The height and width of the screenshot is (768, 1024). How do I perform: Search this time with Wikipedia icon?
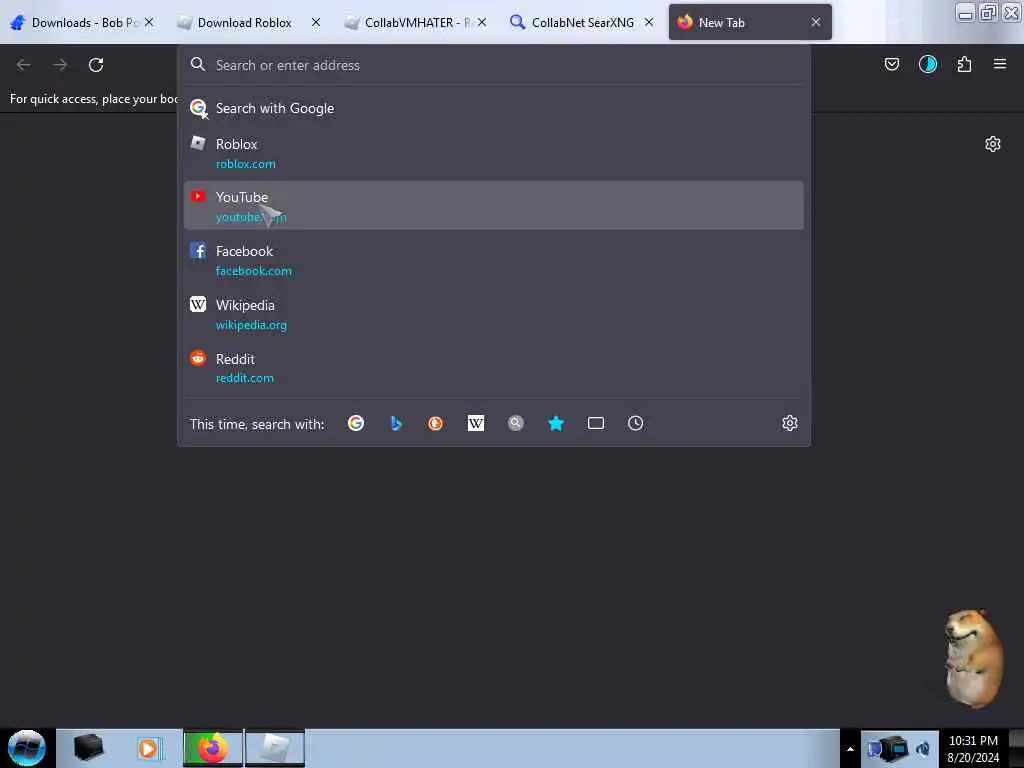475,423
